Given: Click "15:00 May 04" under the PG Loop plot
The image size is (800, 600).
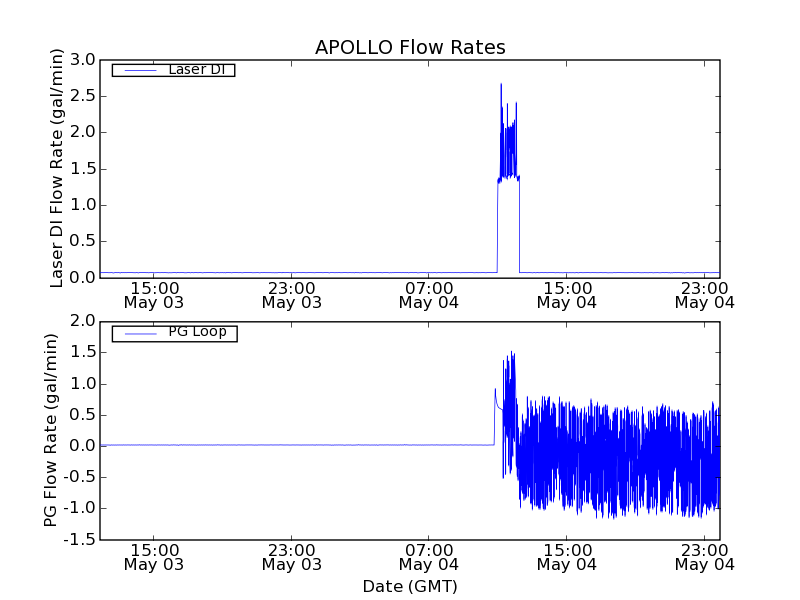Looking at the screenshot, I should [566, 557].
